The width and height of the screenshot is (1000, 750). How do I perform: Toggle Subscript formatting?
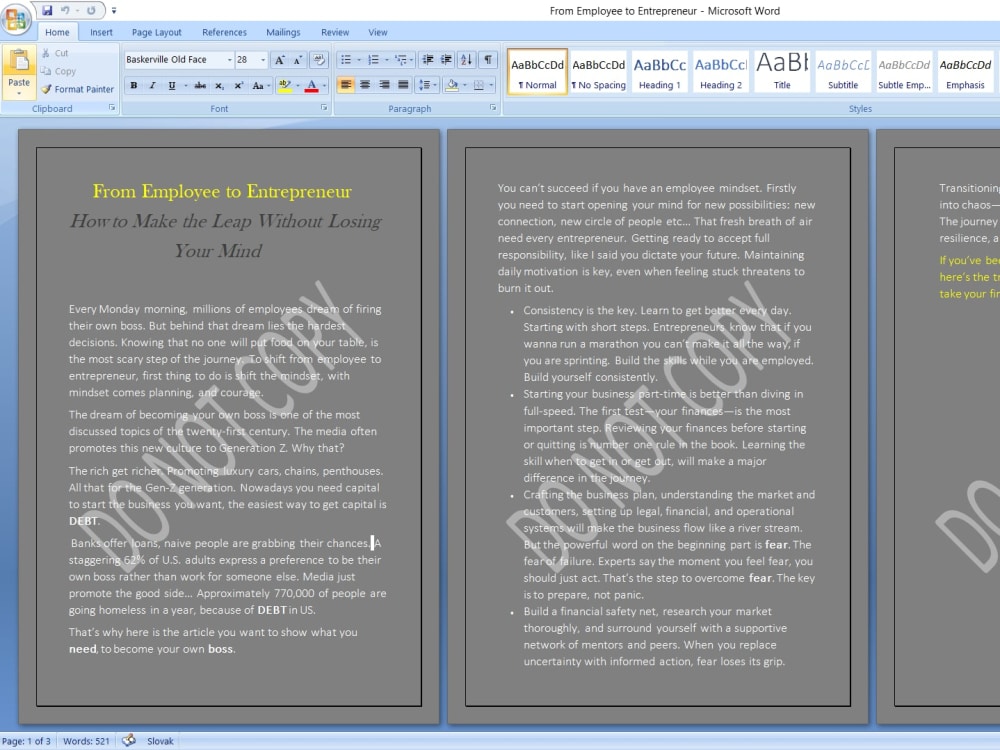coord(219,85)
